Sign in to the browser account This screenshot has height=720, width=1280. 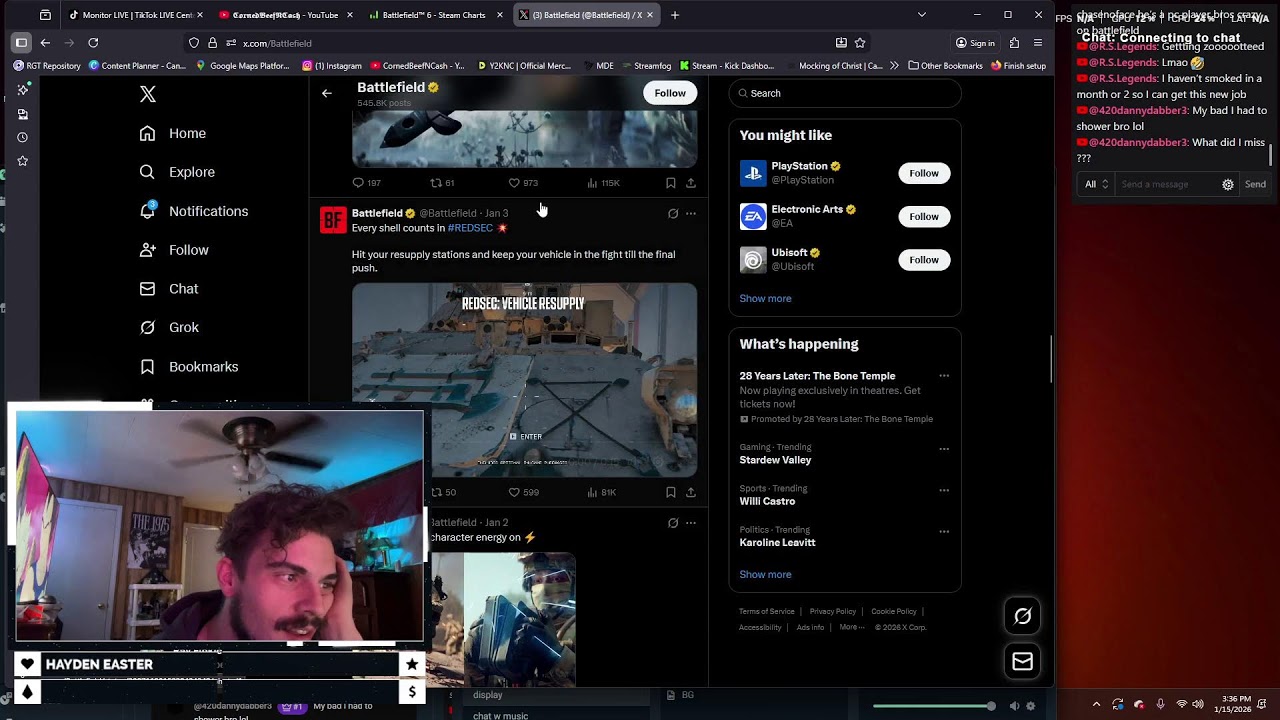[975, 43]
